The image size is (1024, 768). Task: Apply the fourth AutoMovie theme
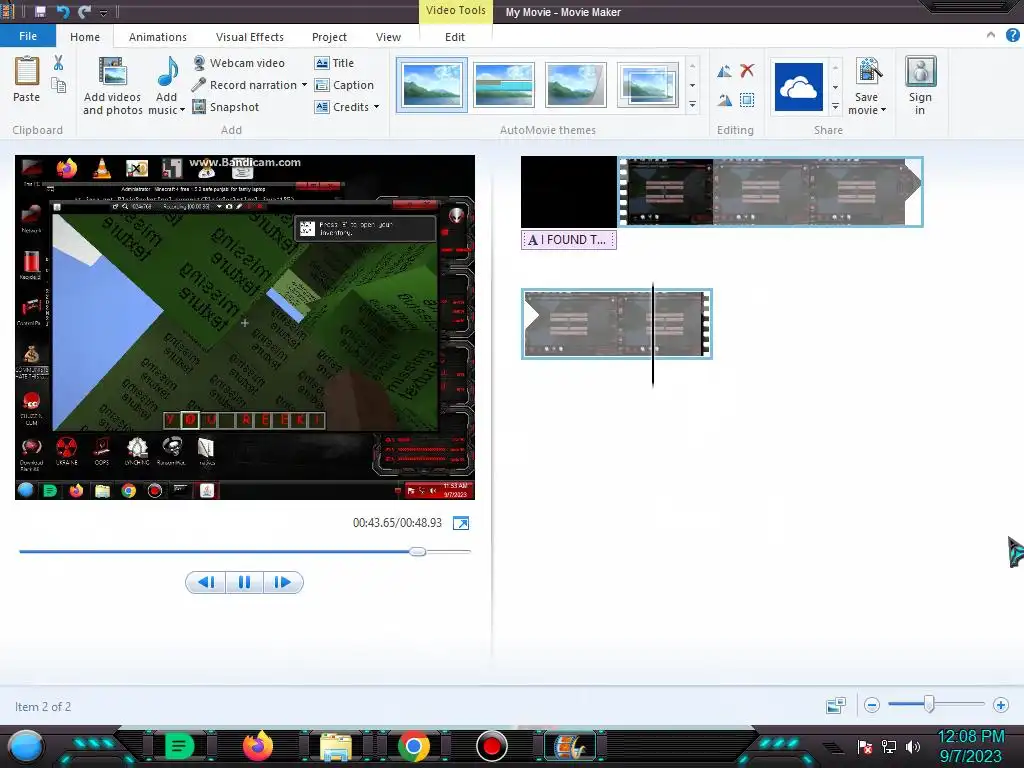[x=647, y=85]
